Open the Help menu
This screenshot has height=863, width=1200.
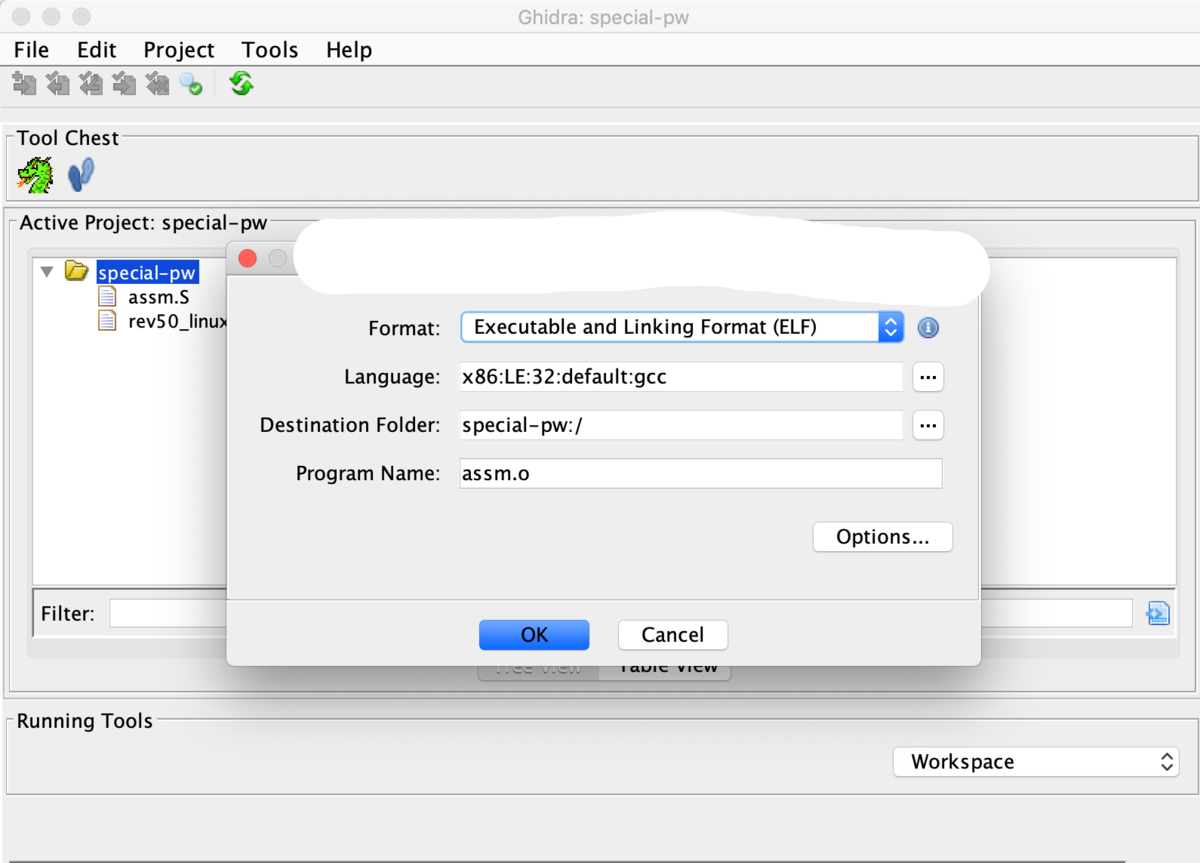349,50
